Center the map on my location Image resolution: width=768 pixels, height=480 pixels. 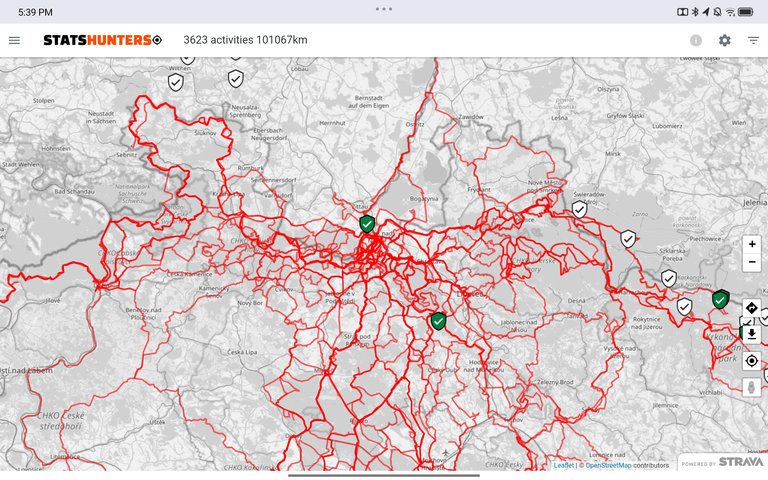coord(752,360)
